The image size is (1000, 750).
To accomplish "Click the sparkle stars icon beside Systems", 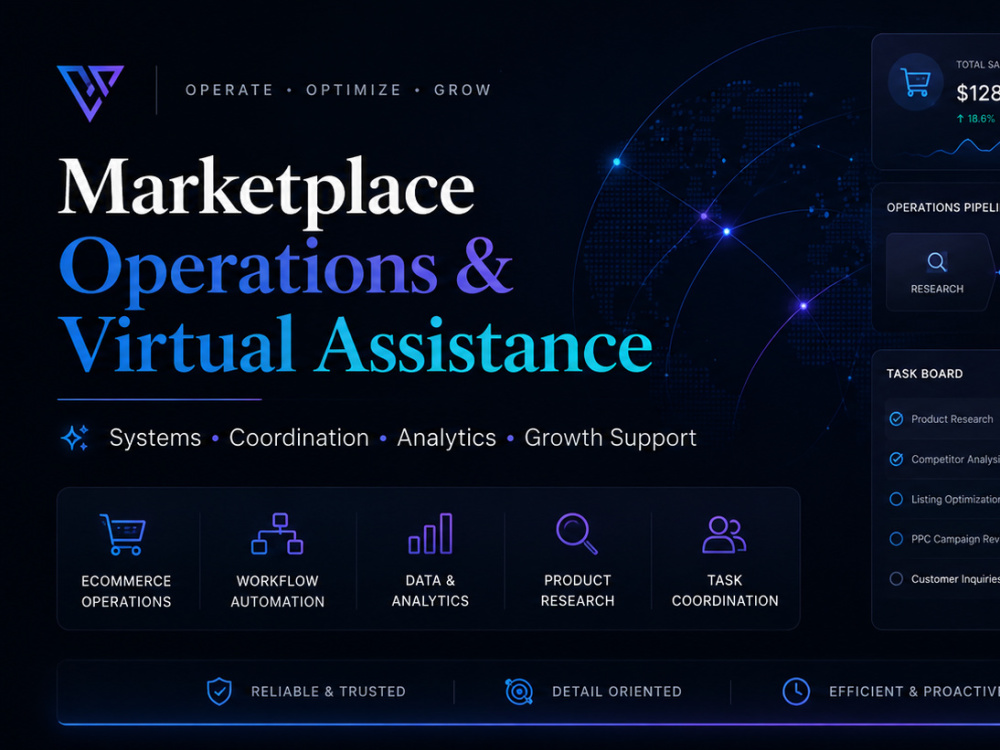I will [x=75, y=438].
